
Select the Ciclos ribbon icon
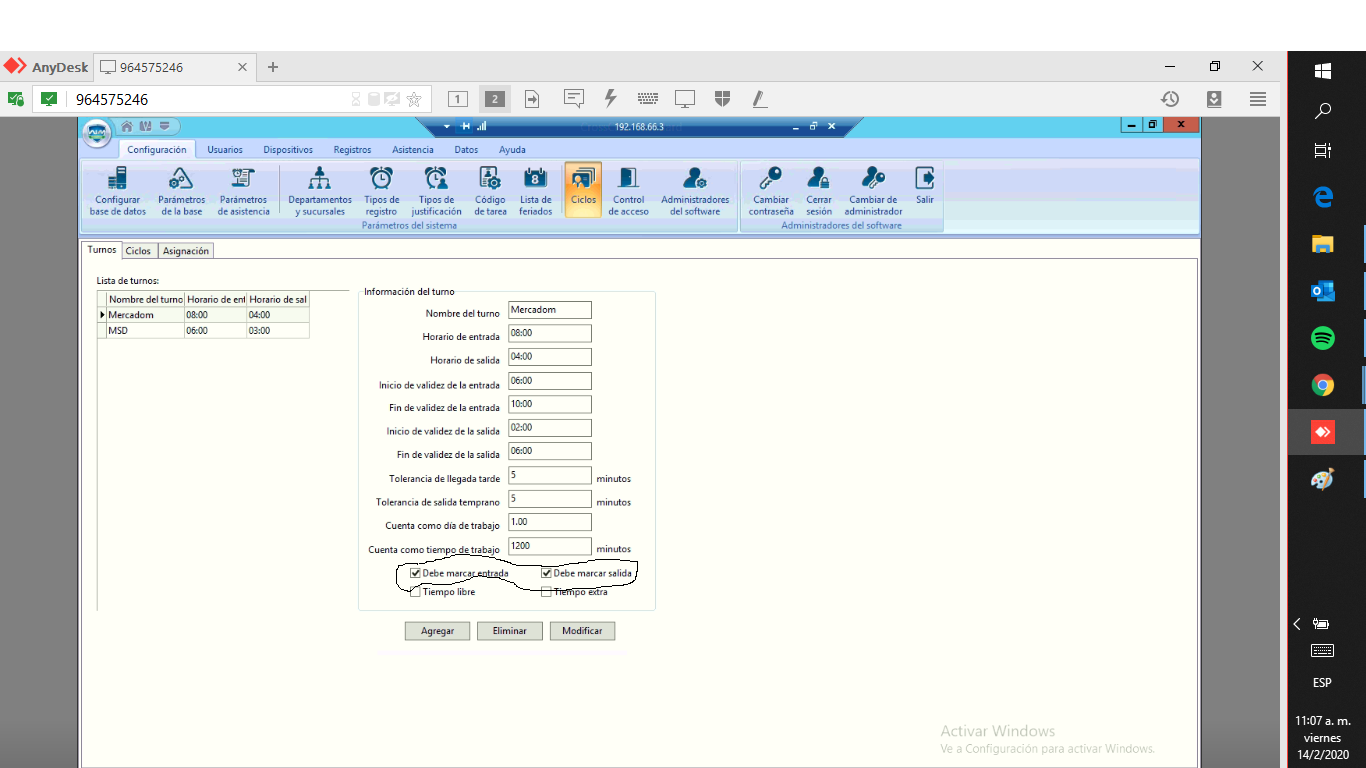583,190
